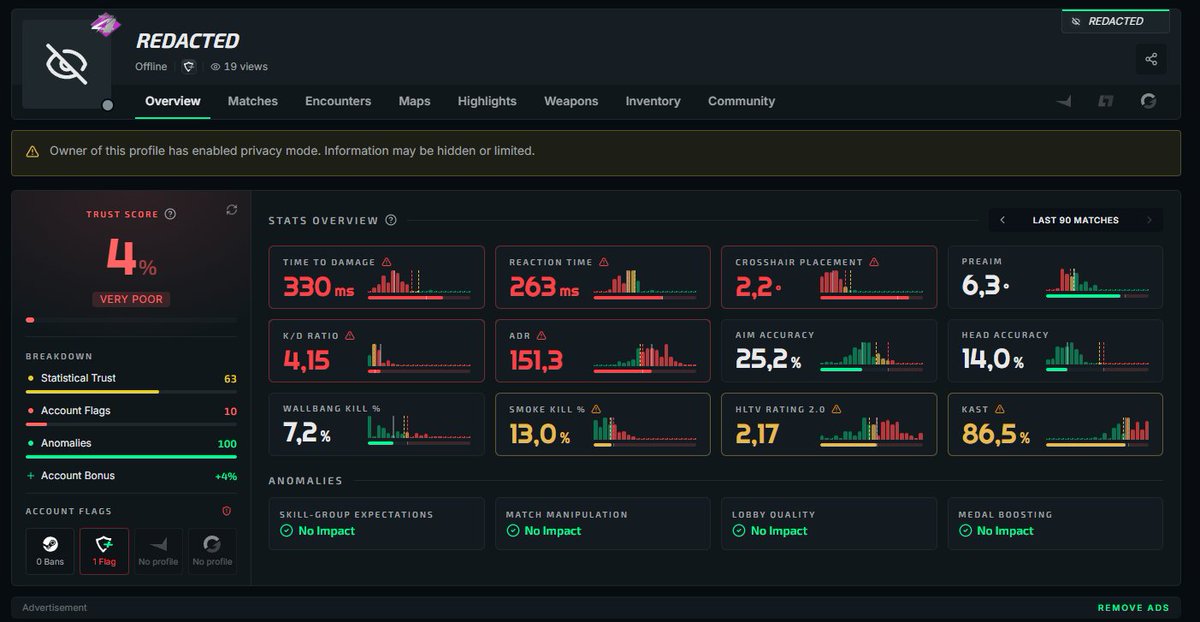Viewport: 1200px width, 622px height.
Task: Click the Wallbang Kill % 7,2 value
Action: point(307,433)
